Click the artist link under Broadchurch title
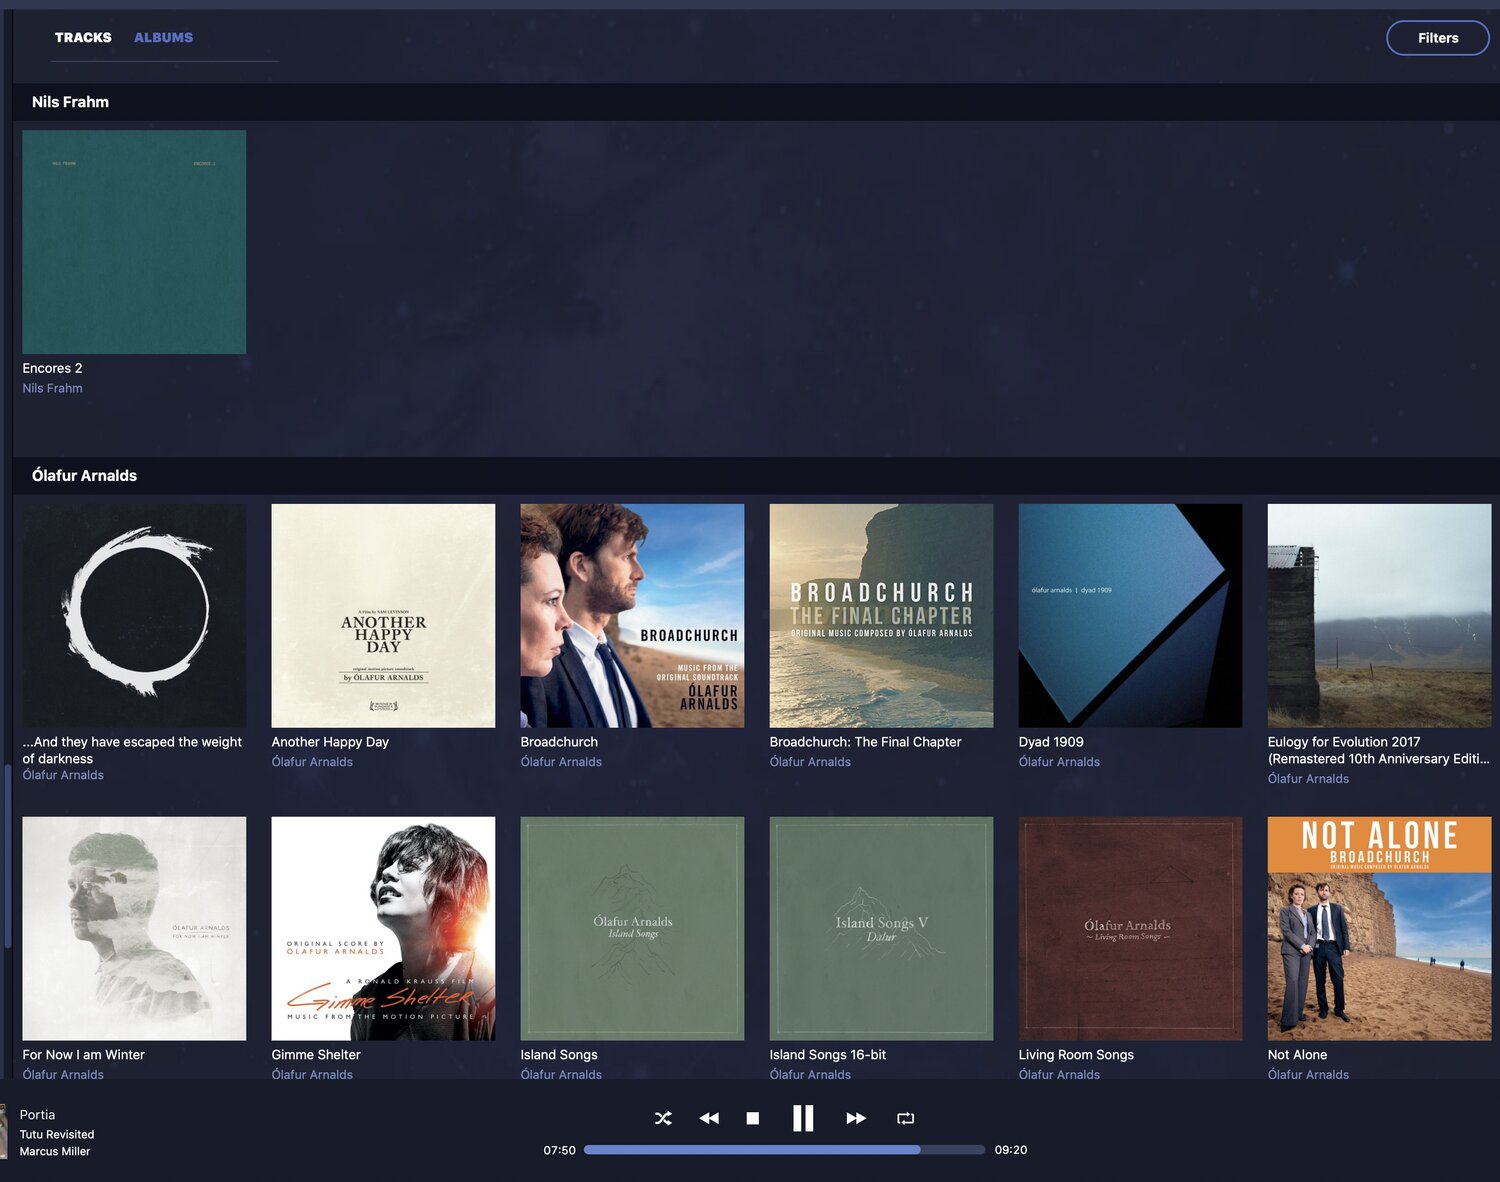1500x1182 pixels. pyautogui.click(x=561, y=762)
